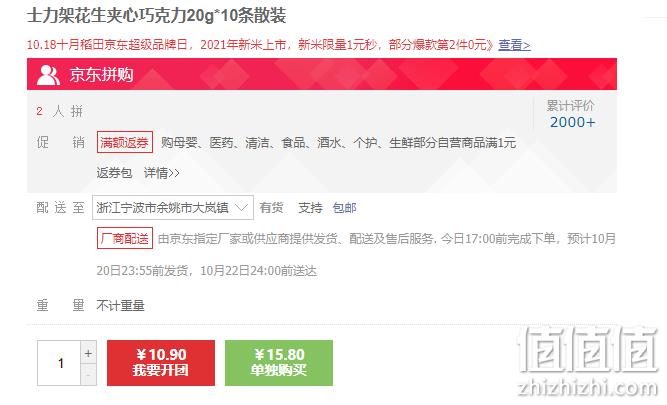Click the 厂商配送 delivery tag

(x=125, y=238)
